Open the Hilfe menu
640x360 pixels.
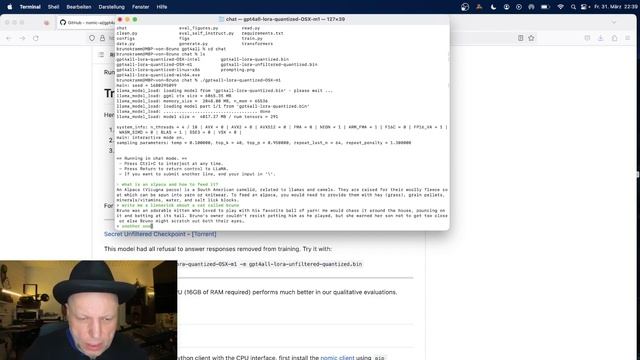tap(162, 7)
